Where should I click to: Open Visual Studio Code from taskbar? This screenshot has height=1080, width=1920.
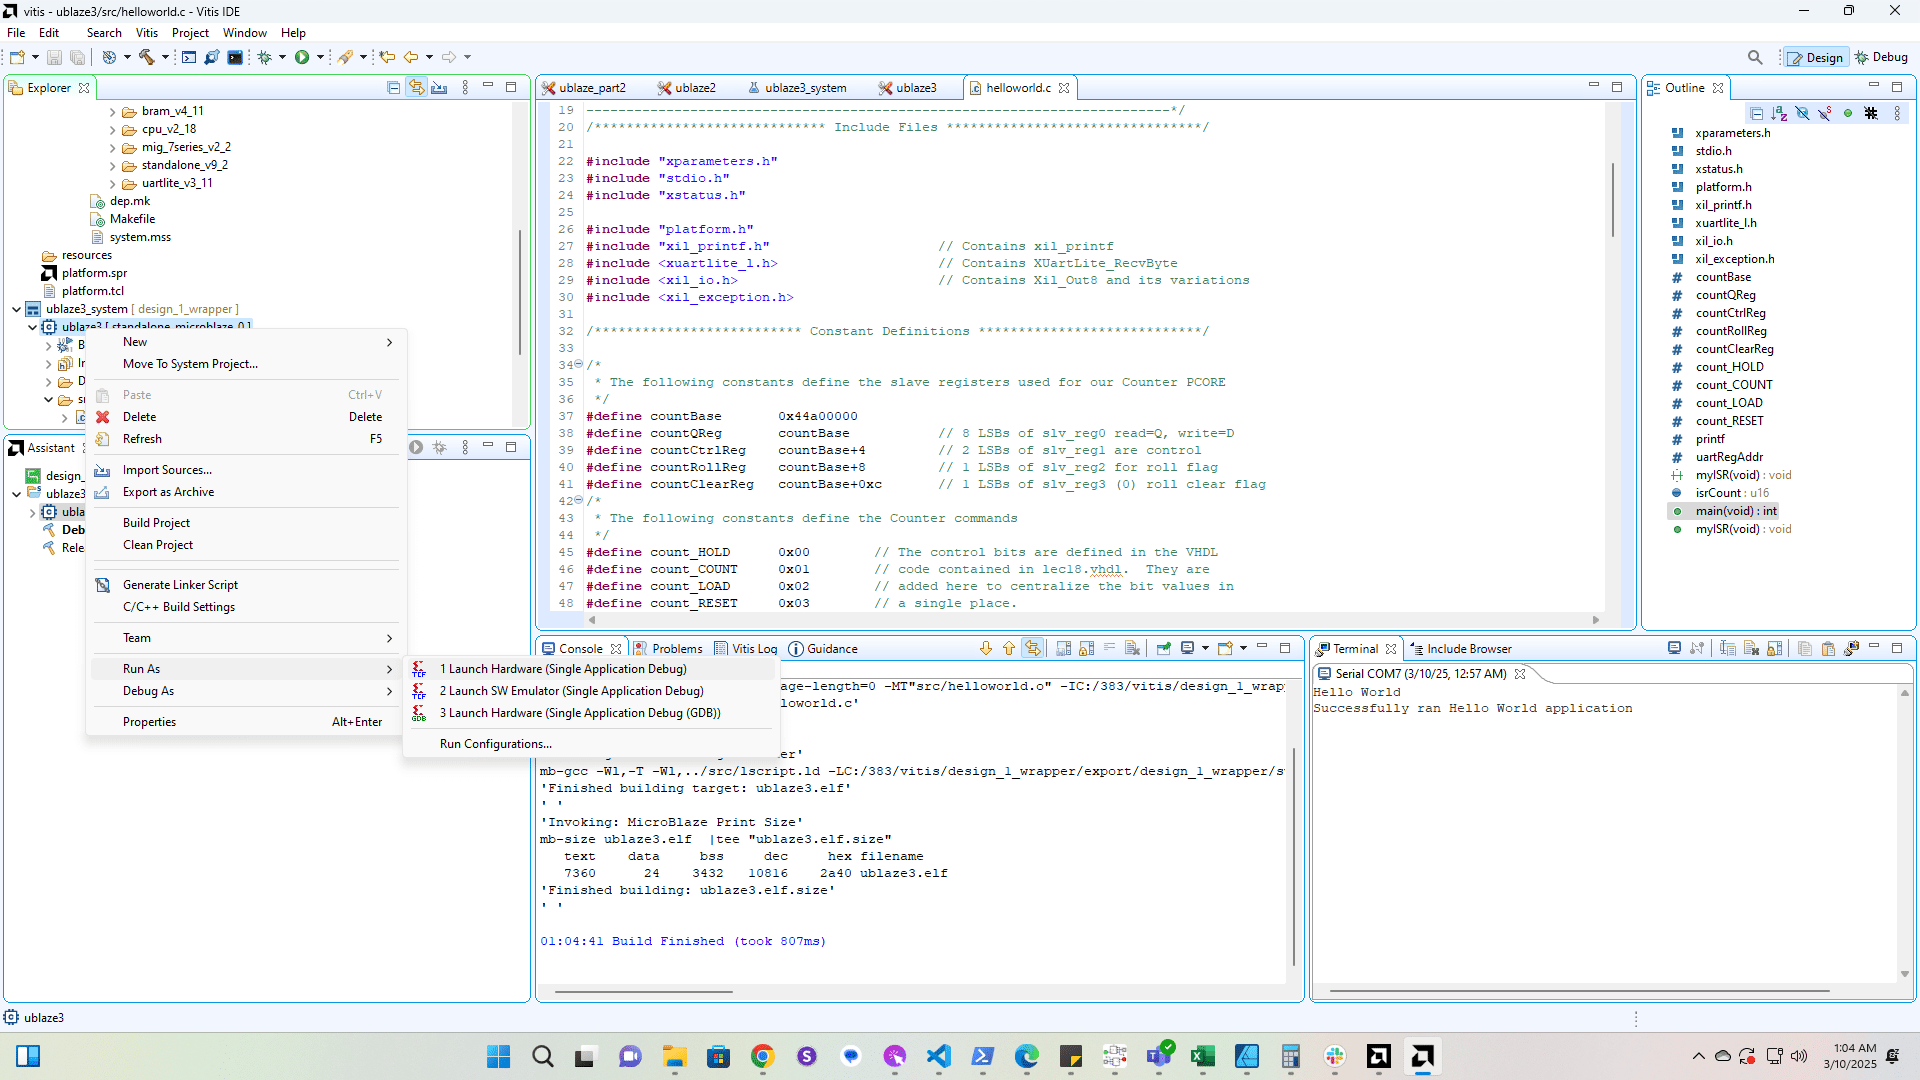coord(938,1056)
